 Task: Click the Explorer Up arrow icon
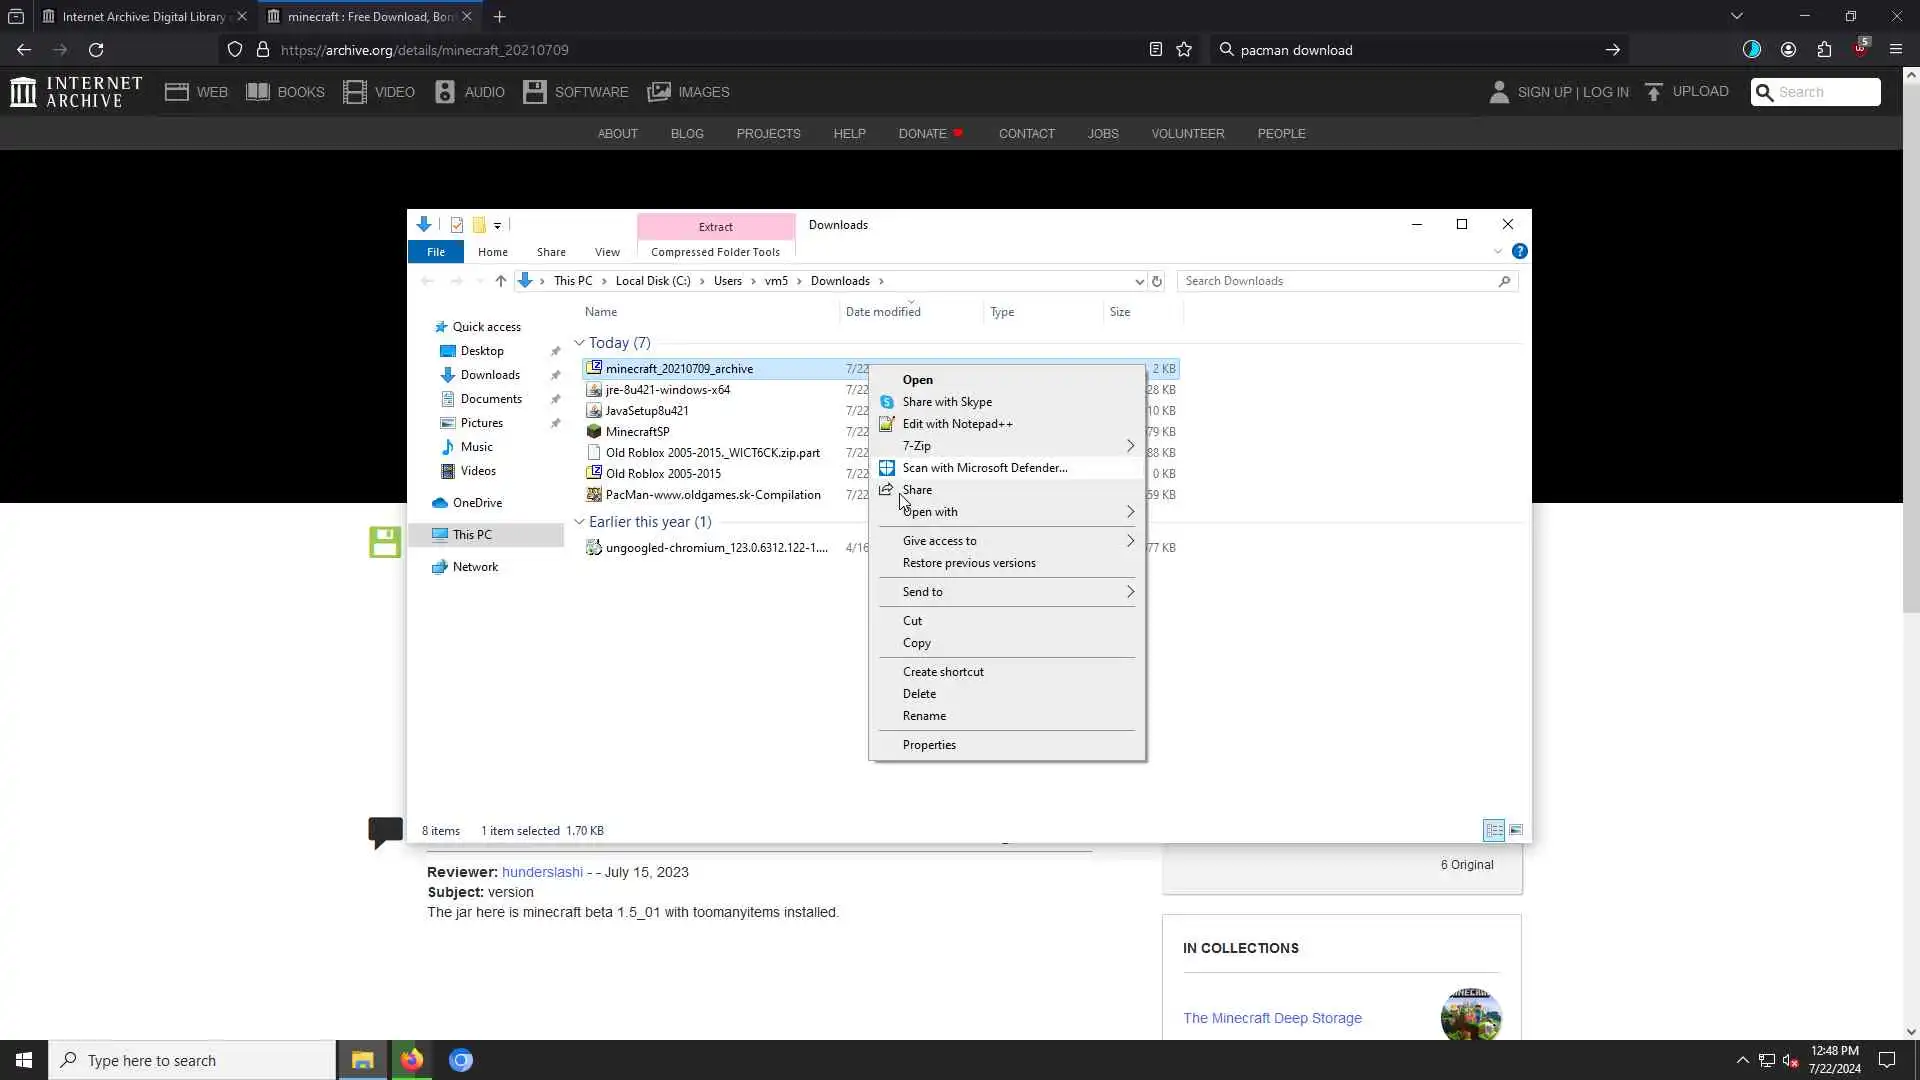click(501, 281)
